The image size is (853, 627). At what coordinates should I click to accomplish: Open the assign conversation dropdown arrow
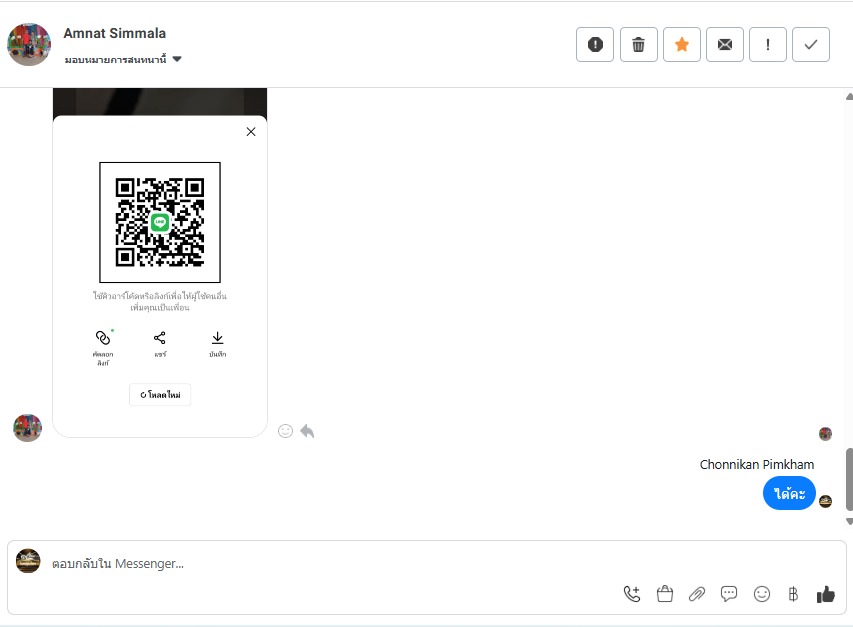pyautogui.click(x=177, y=59)
